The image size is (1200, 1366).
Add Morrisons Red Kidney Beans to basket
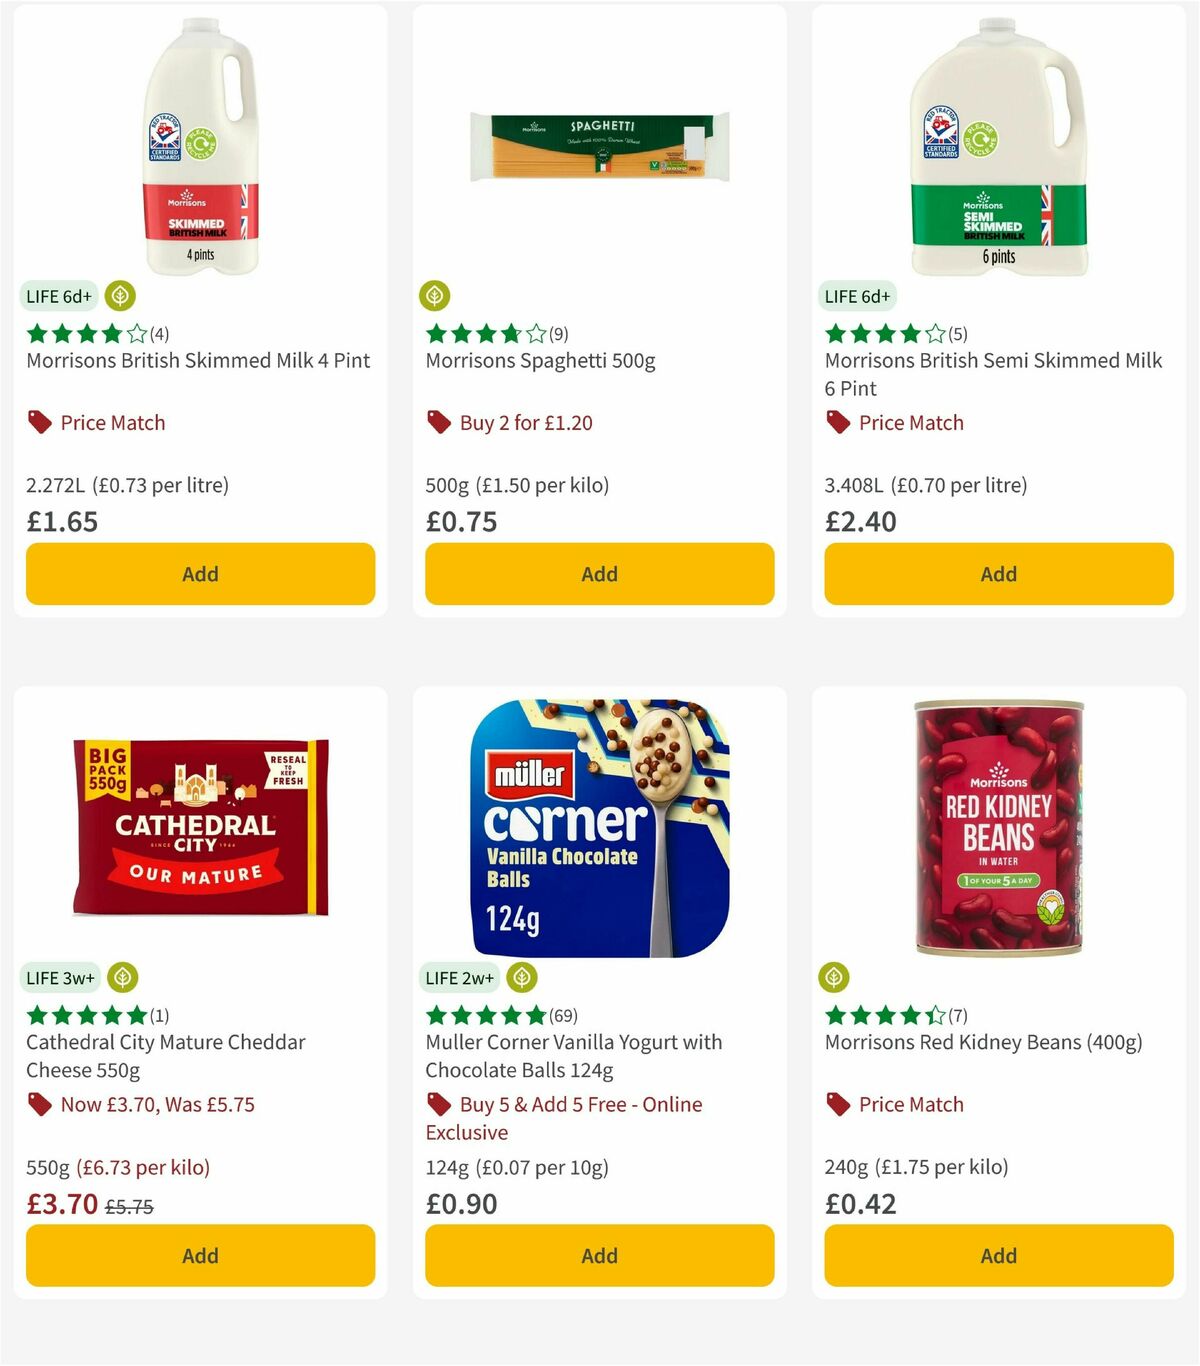(998, 1255)
